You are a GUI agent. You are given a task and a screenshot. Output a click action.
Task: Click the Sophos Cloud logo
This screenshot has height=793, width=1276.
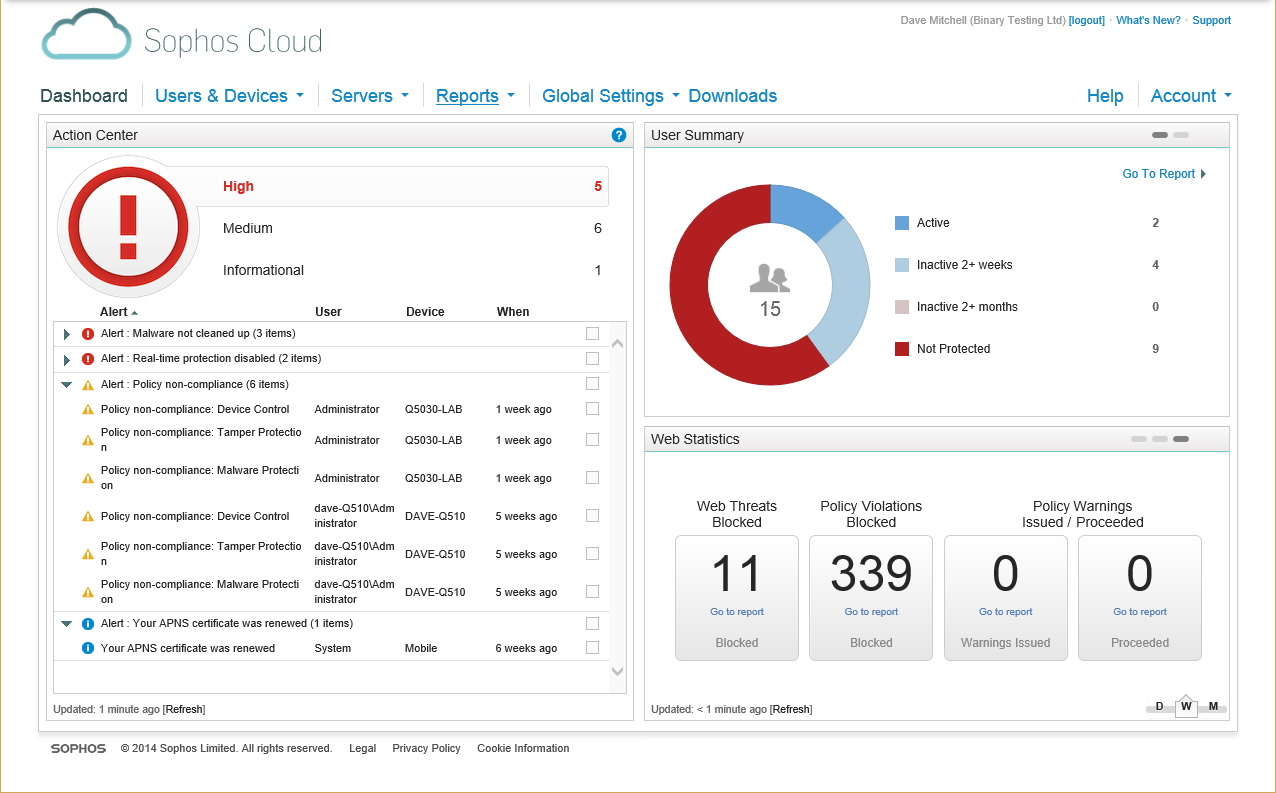(182, 38)
